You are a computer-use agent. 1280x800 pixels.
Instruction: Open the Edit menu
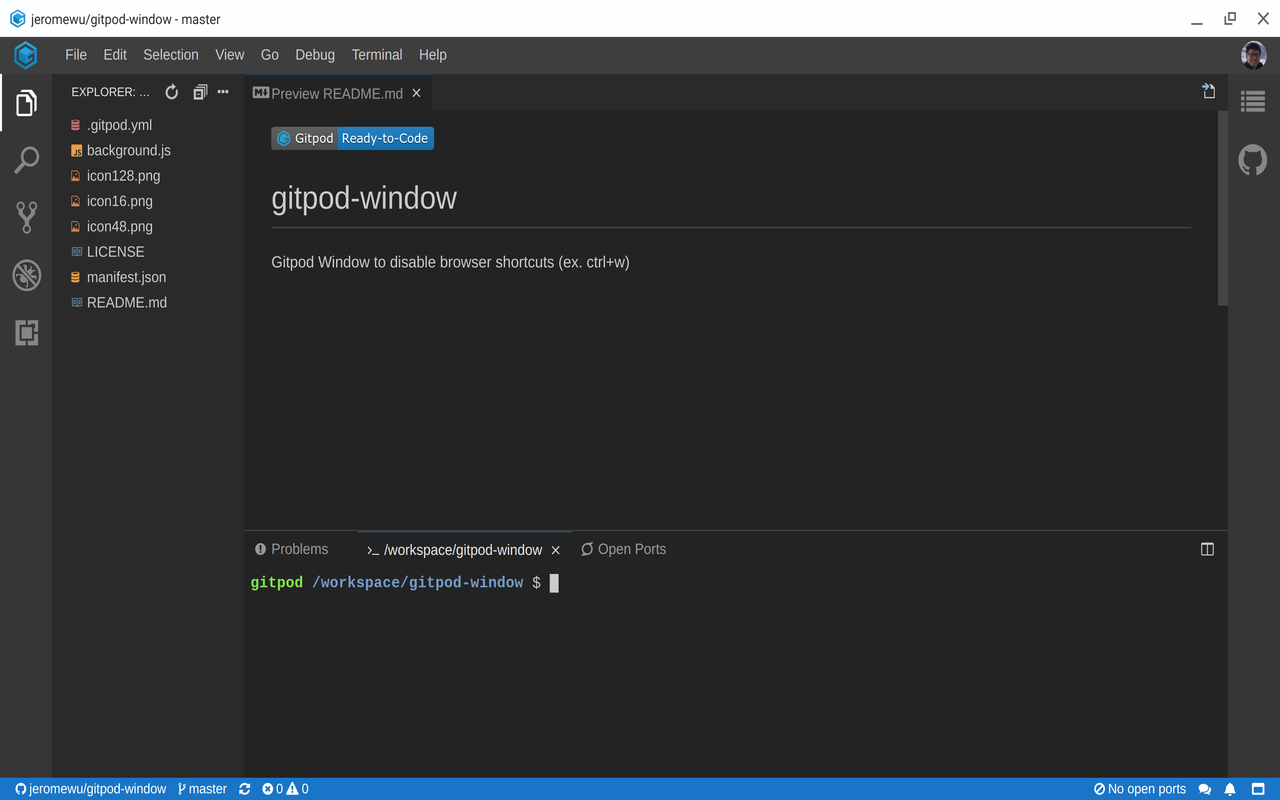pyautogui.click(x=115, y=55)
